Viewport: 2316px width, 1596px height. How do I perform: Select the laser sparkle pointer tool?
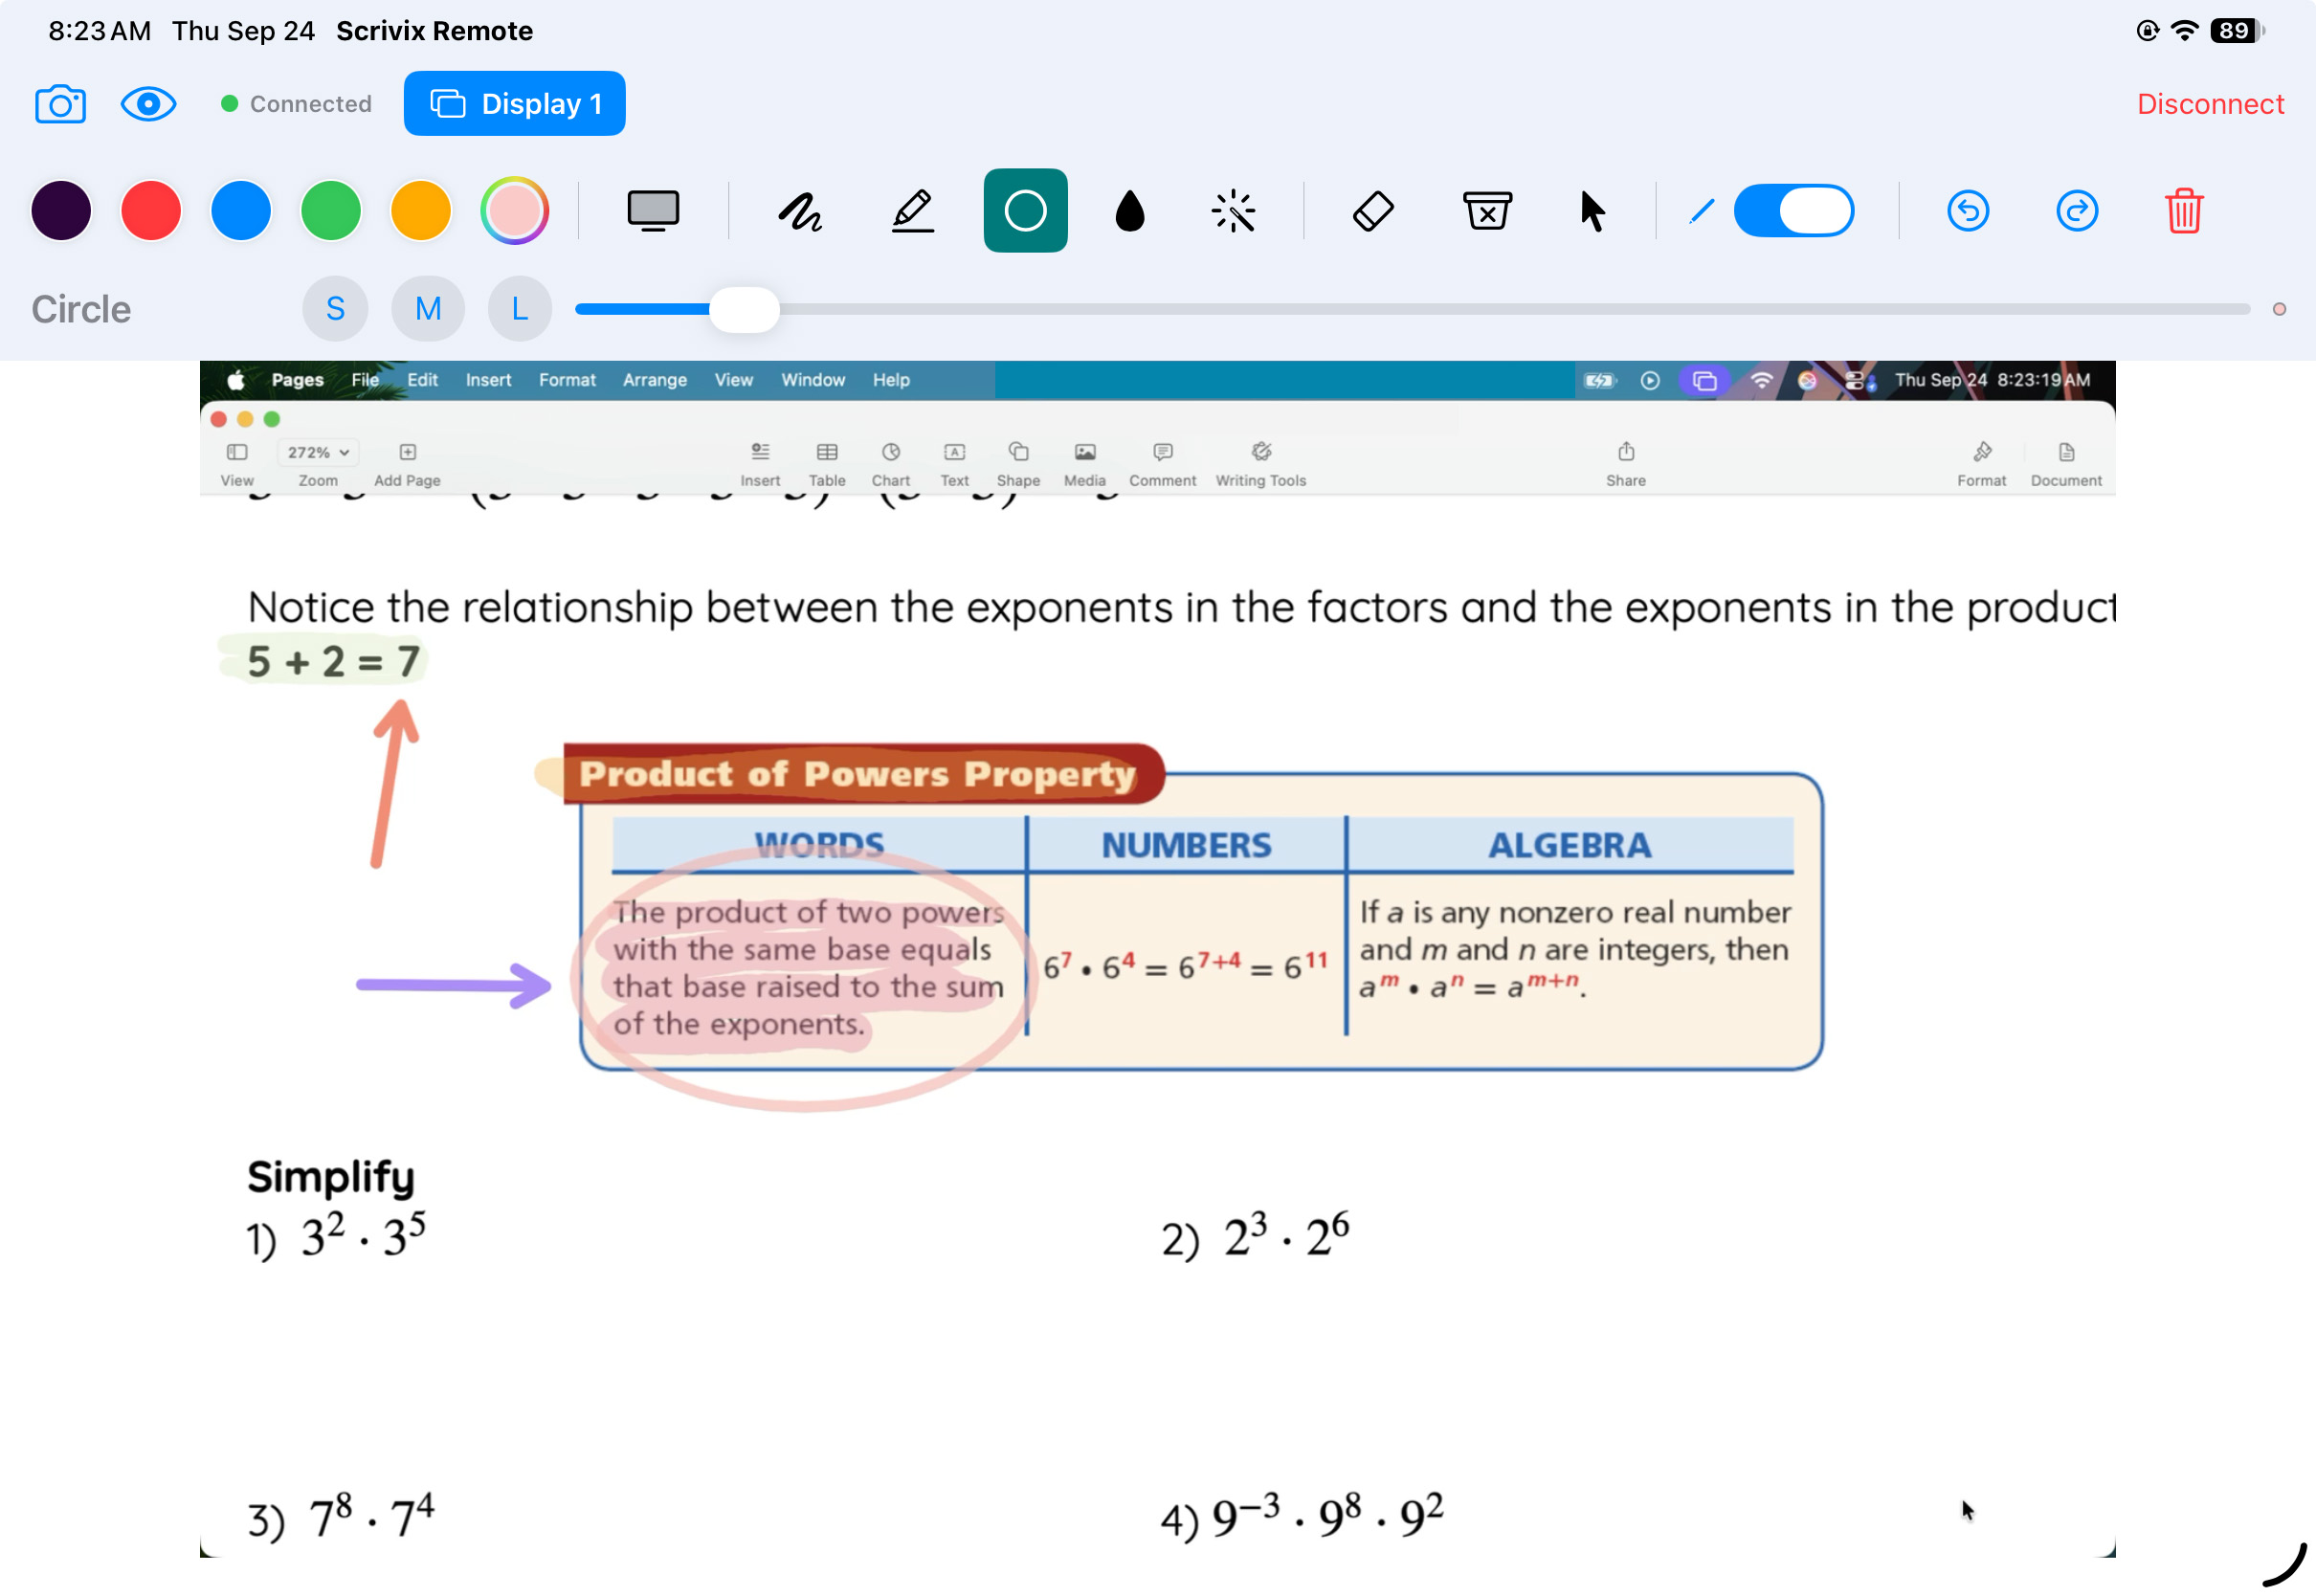[x=1233, y=211]
